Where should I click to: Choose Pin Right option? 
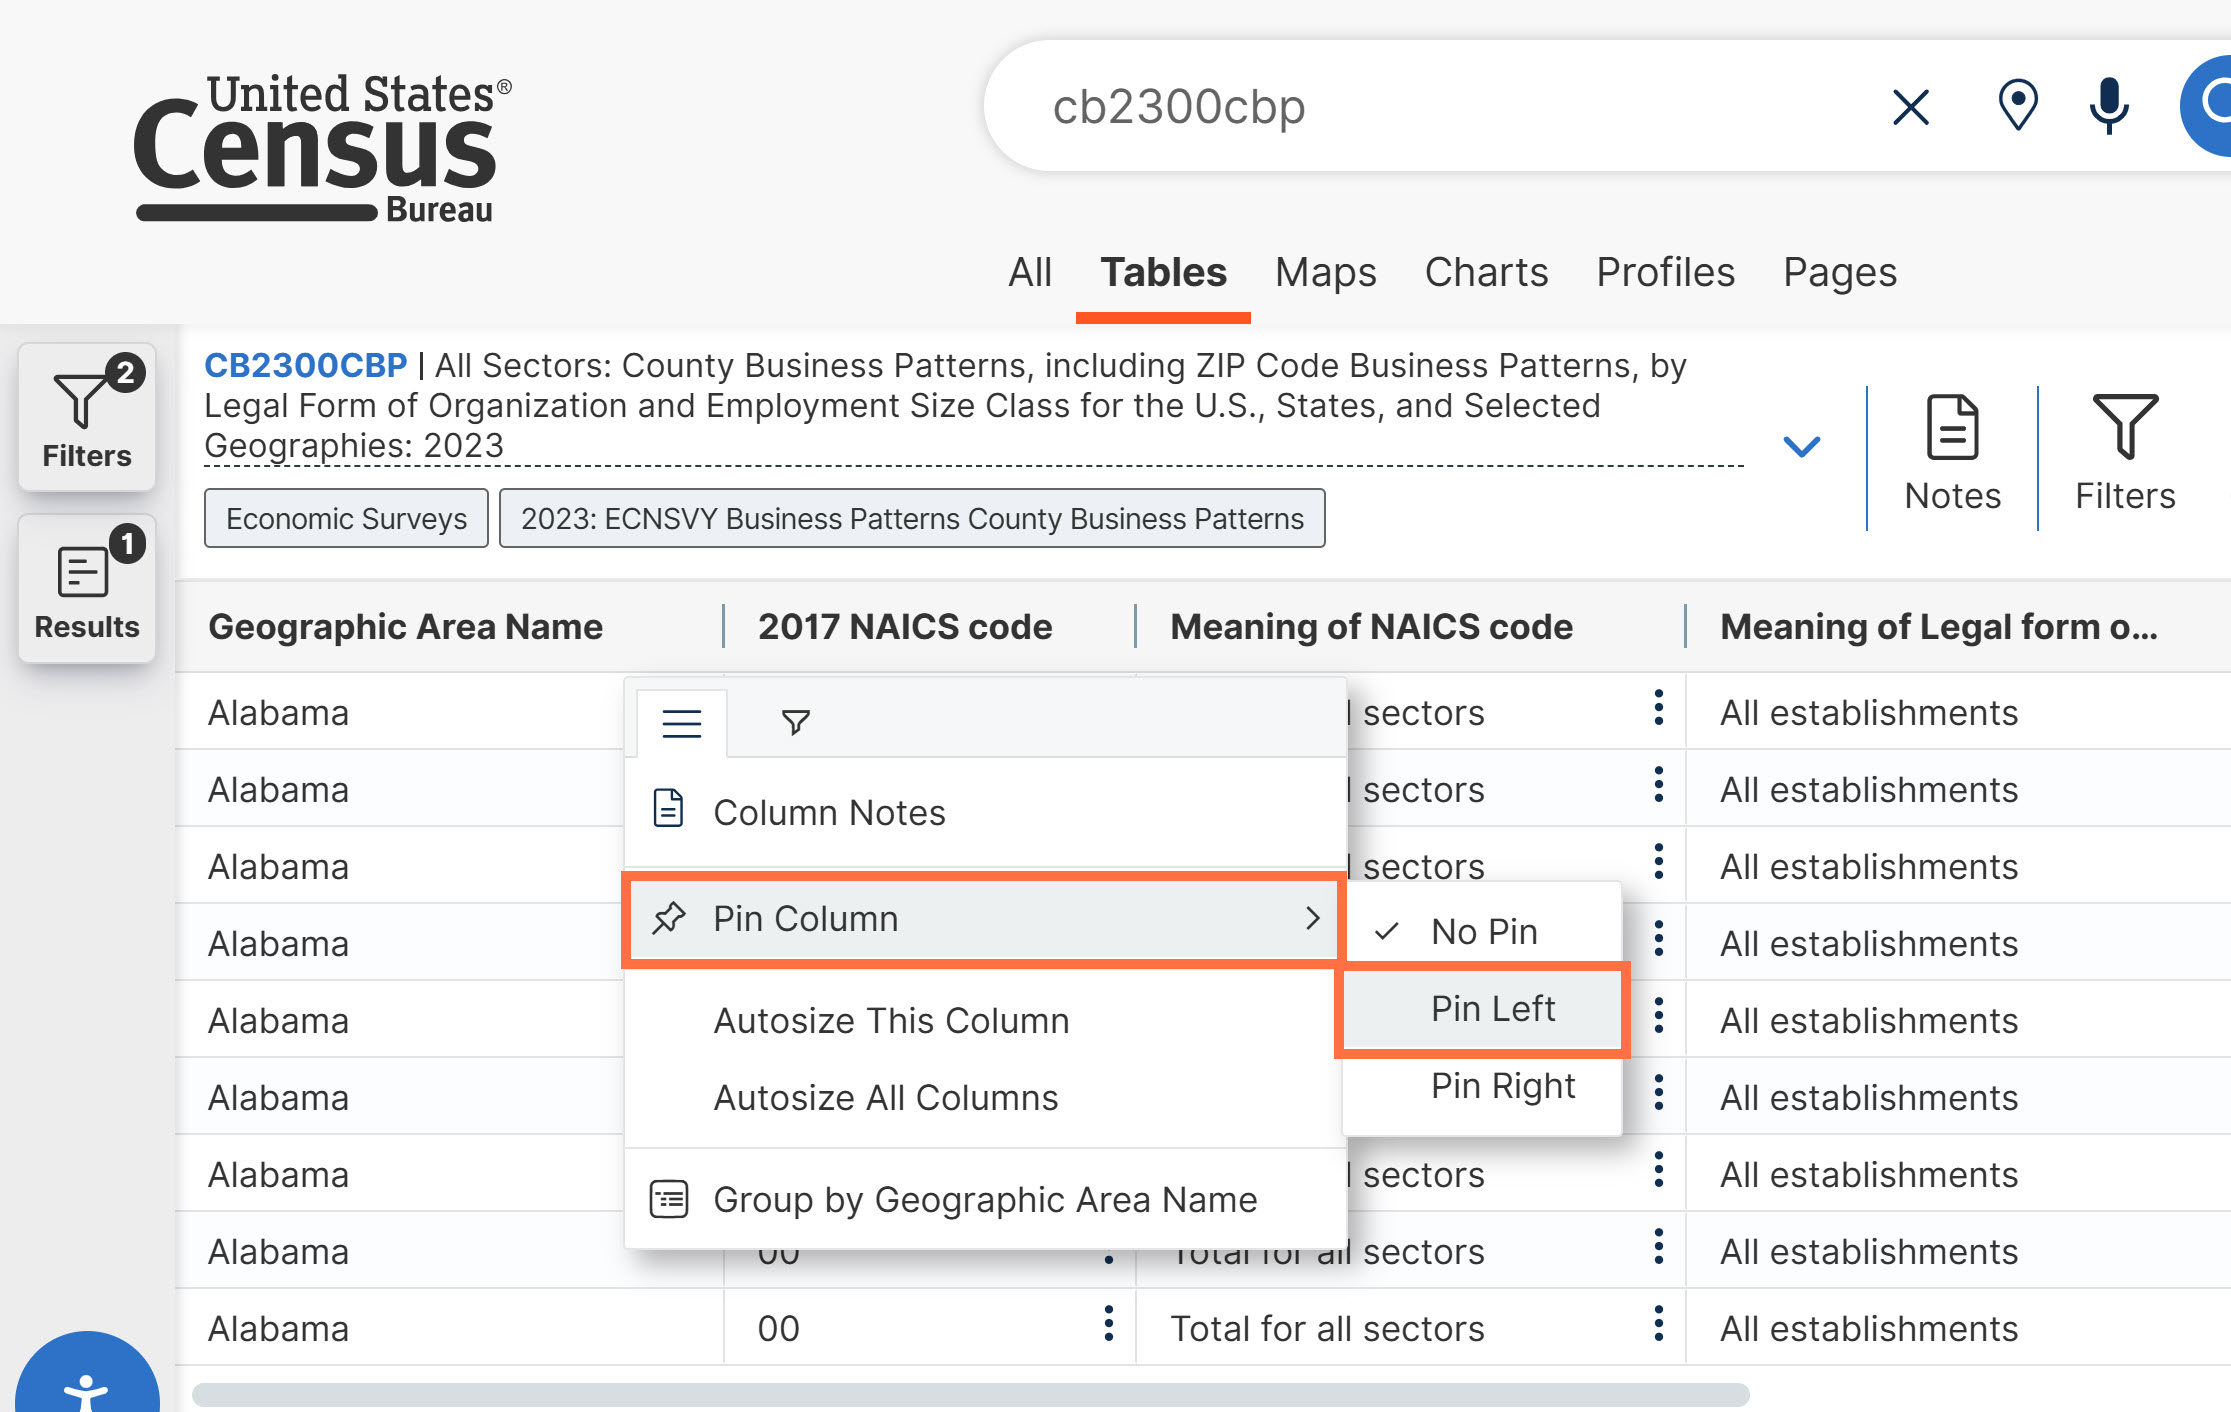(1502, 1086)
